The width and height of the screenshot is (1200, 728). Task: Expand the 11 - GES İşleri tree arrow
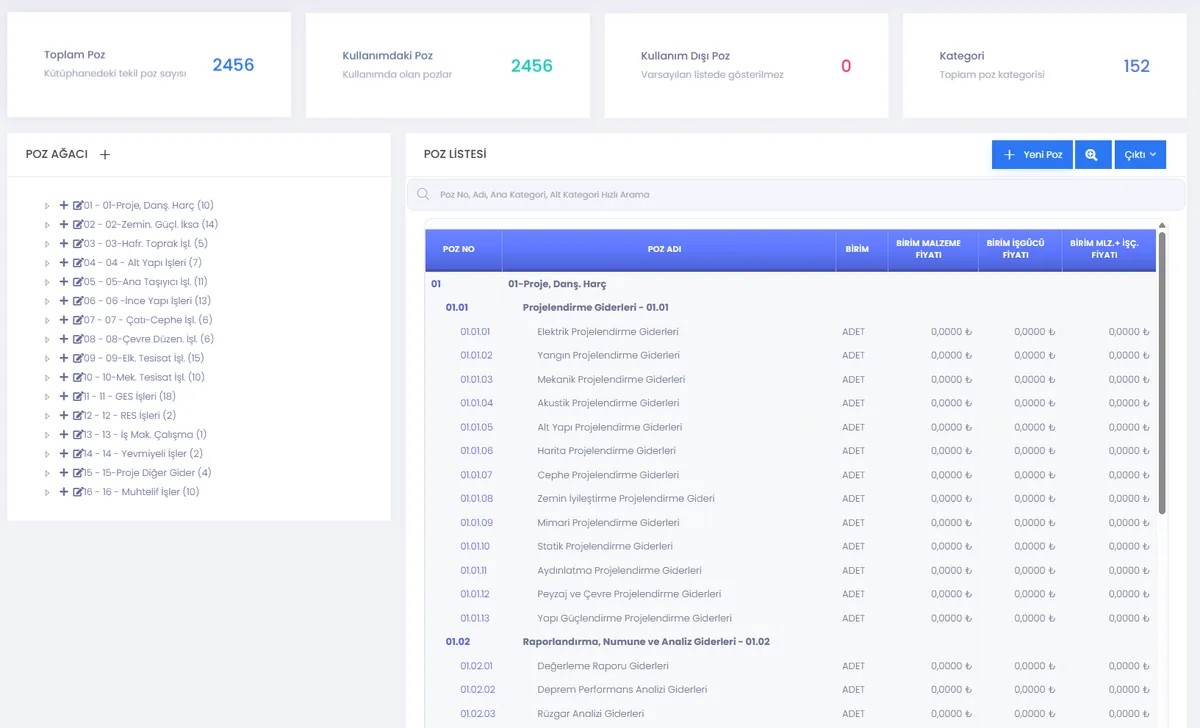tap(47, 397)
